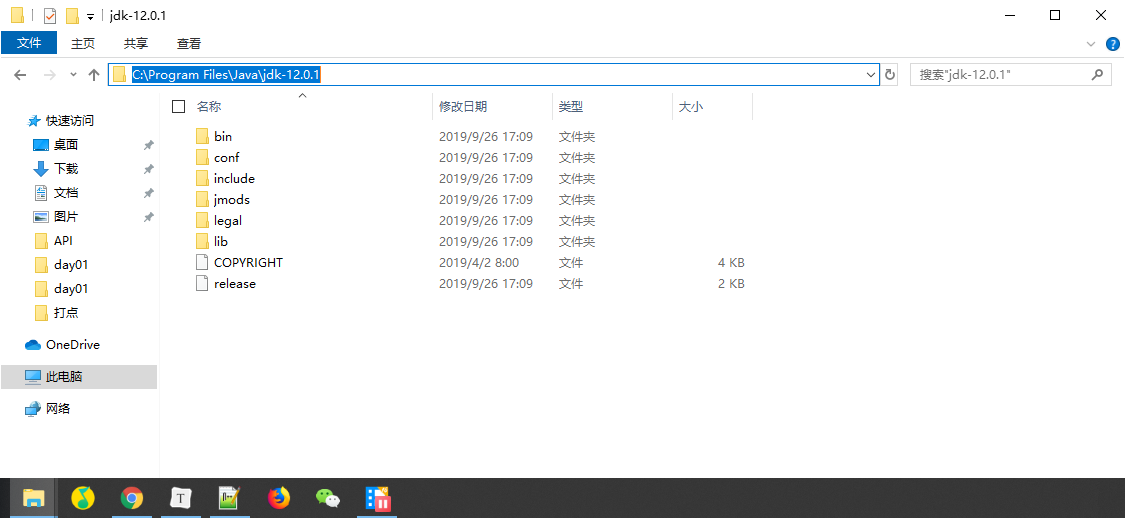The image size is (1125, 518).
Task: Click the Back navigation arrow
Action: tap(20, 75)
